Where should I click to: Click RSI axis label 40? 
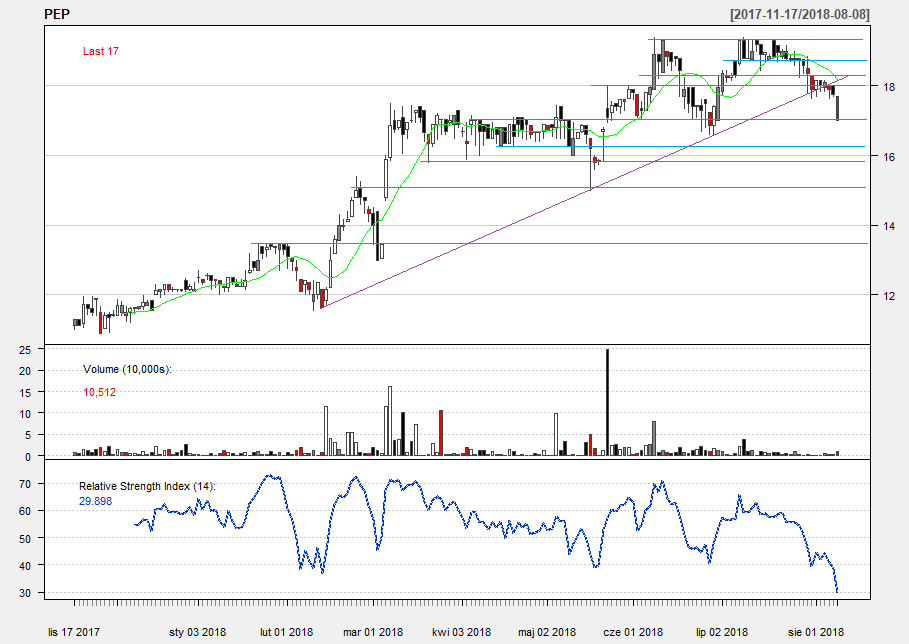pos(25,566)
